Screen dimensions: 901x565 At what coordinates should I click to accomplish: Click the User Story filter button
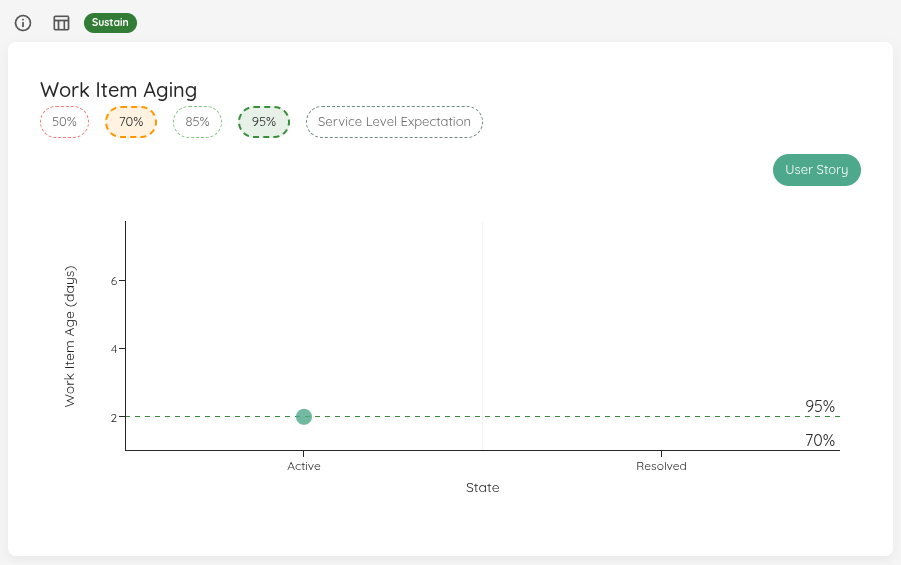click(x=816, y=170)
